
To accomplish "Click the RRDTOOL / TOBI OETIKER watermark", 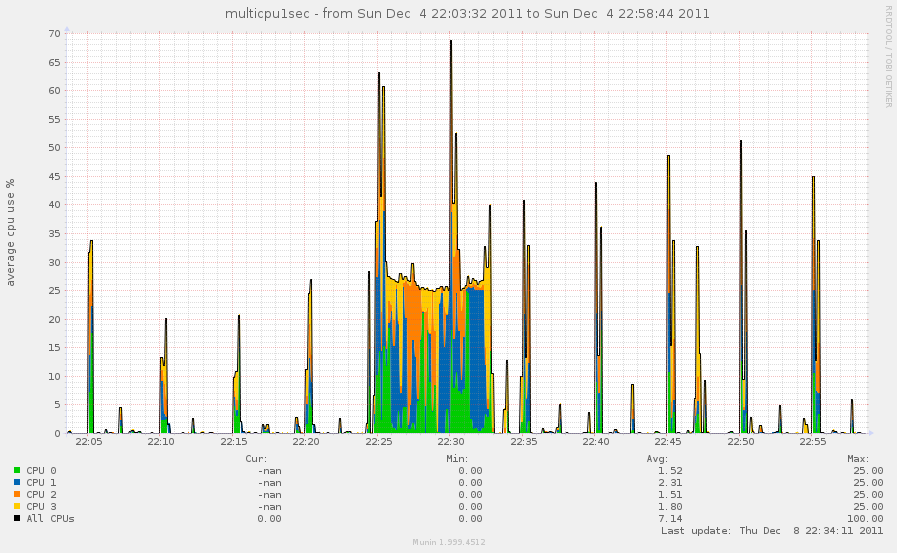I will tap(887, 56).
